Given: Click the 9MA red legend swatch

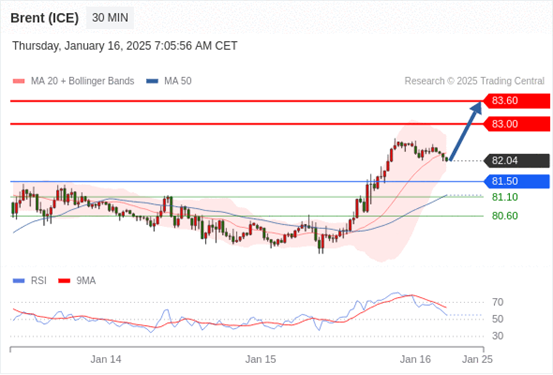Looking at the screenshot, I should point(64,281).
